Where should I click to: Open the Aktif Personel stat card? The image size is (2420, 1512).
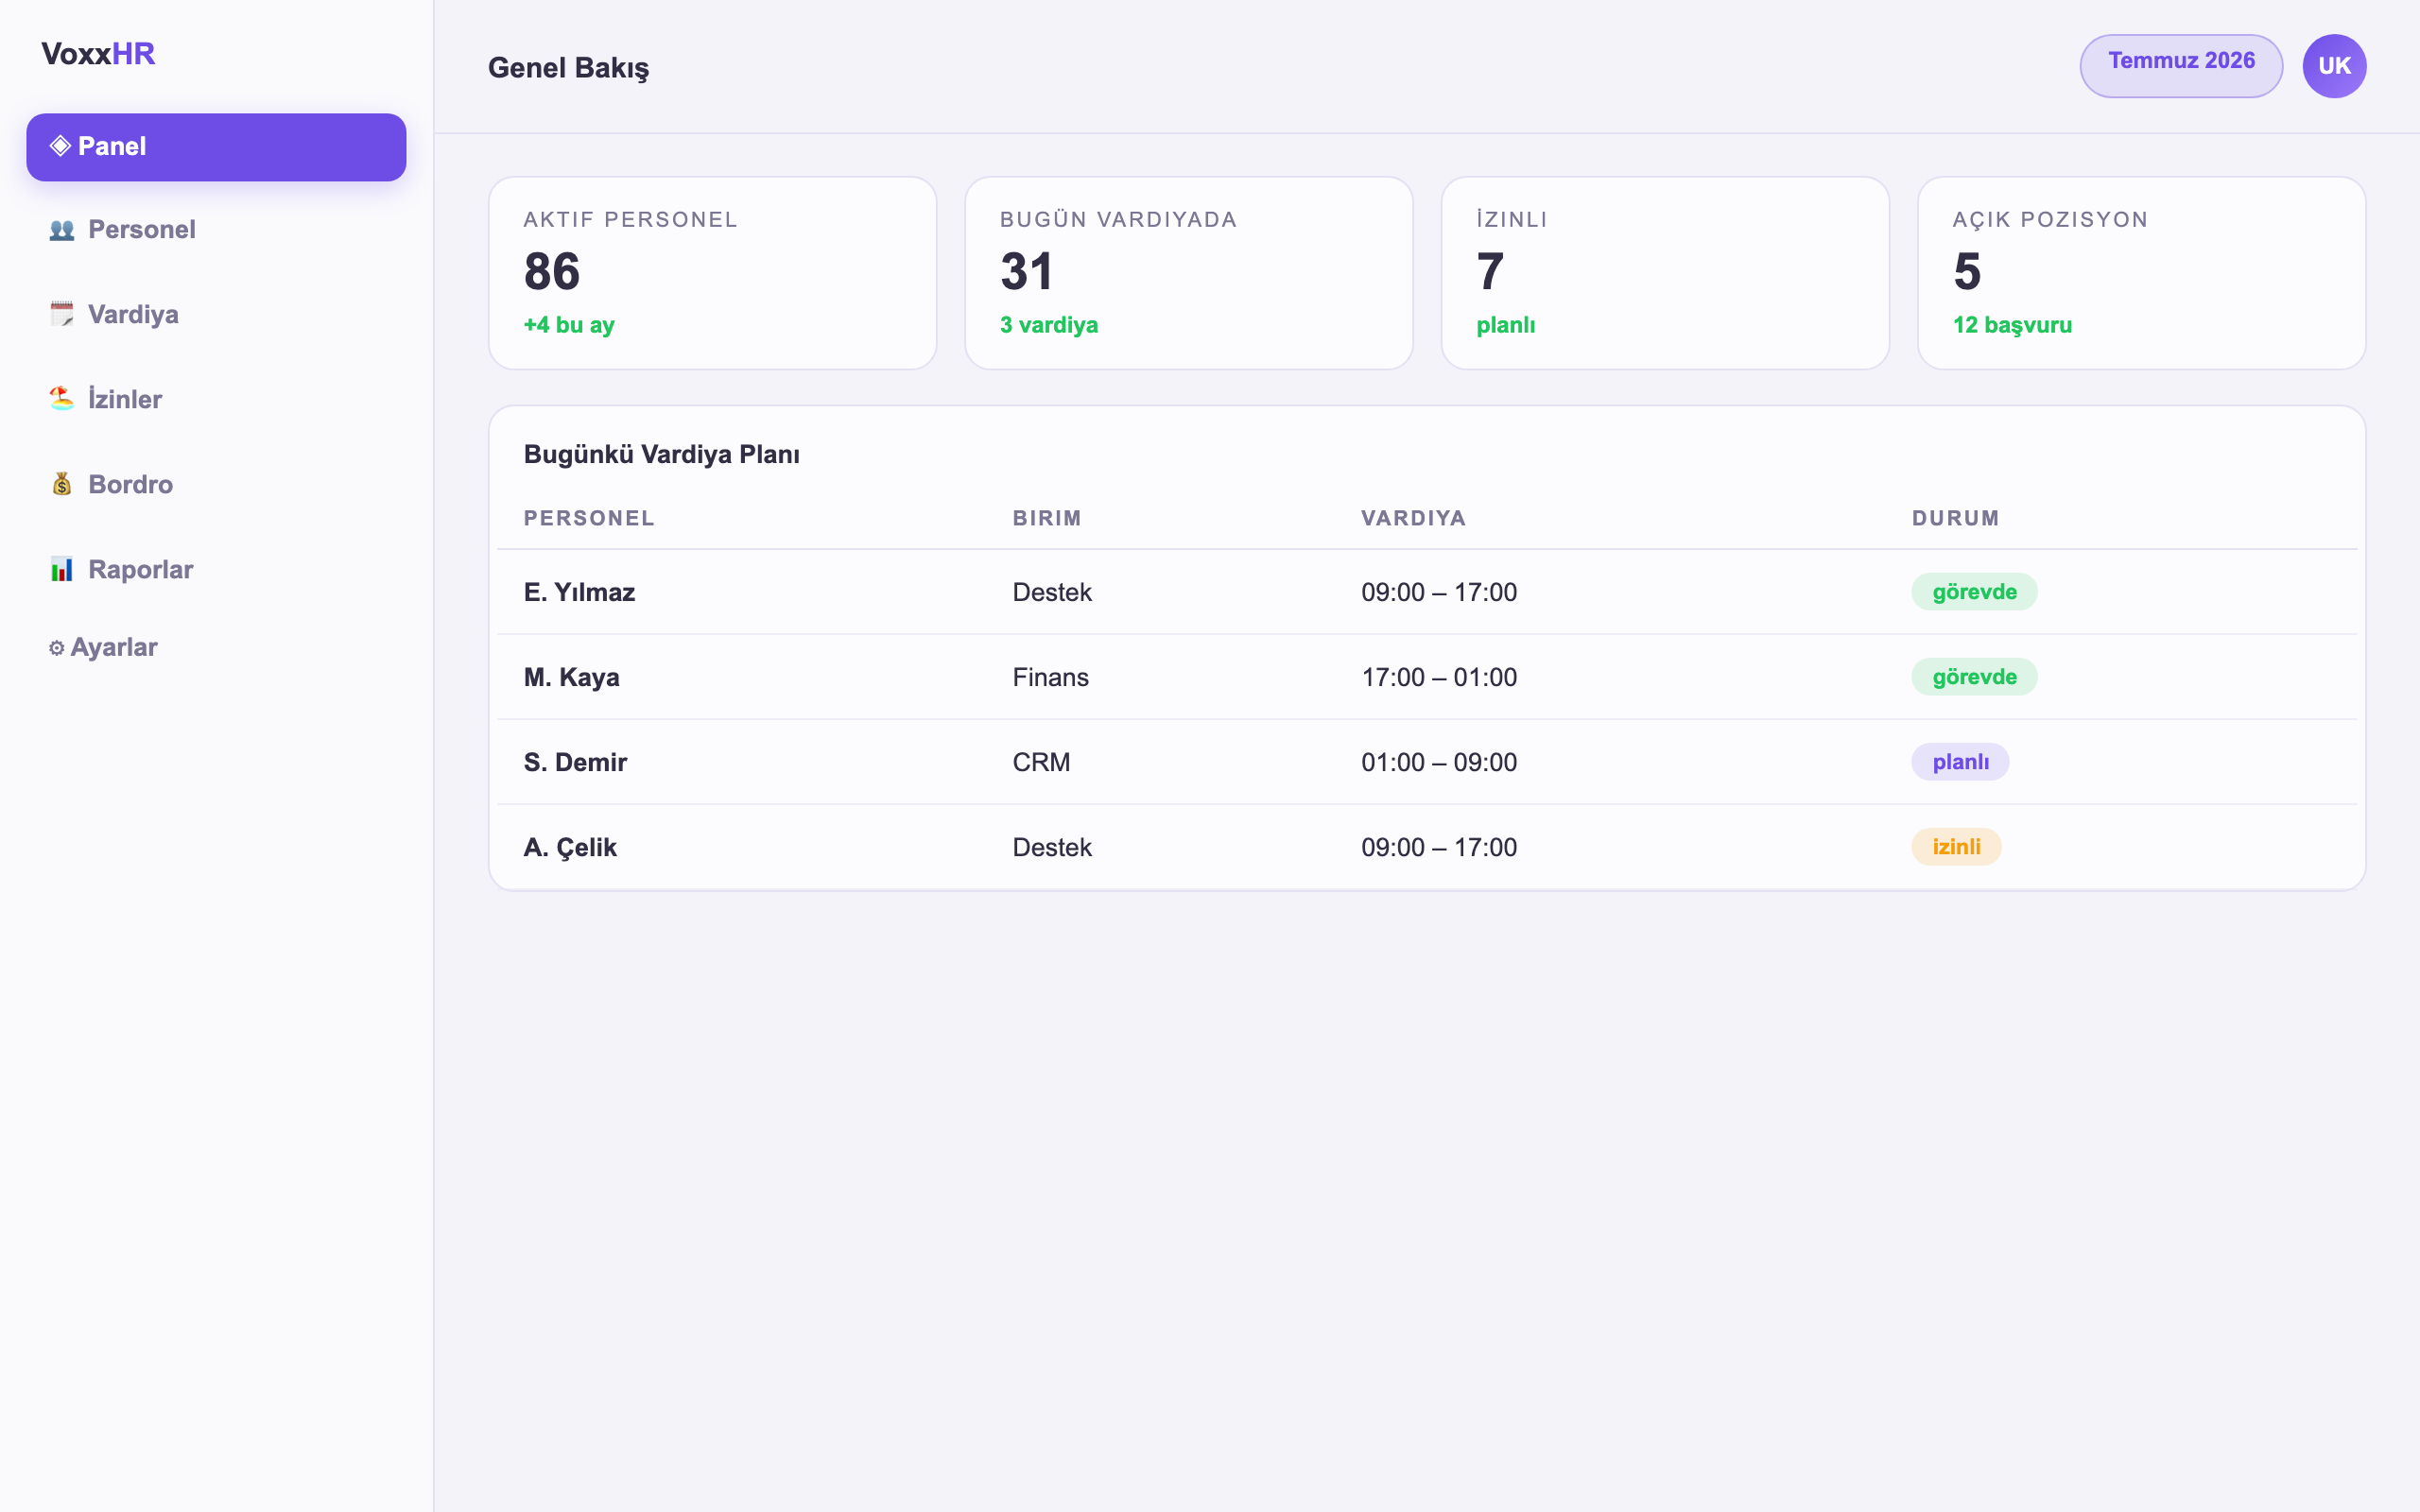coord(712,273)
